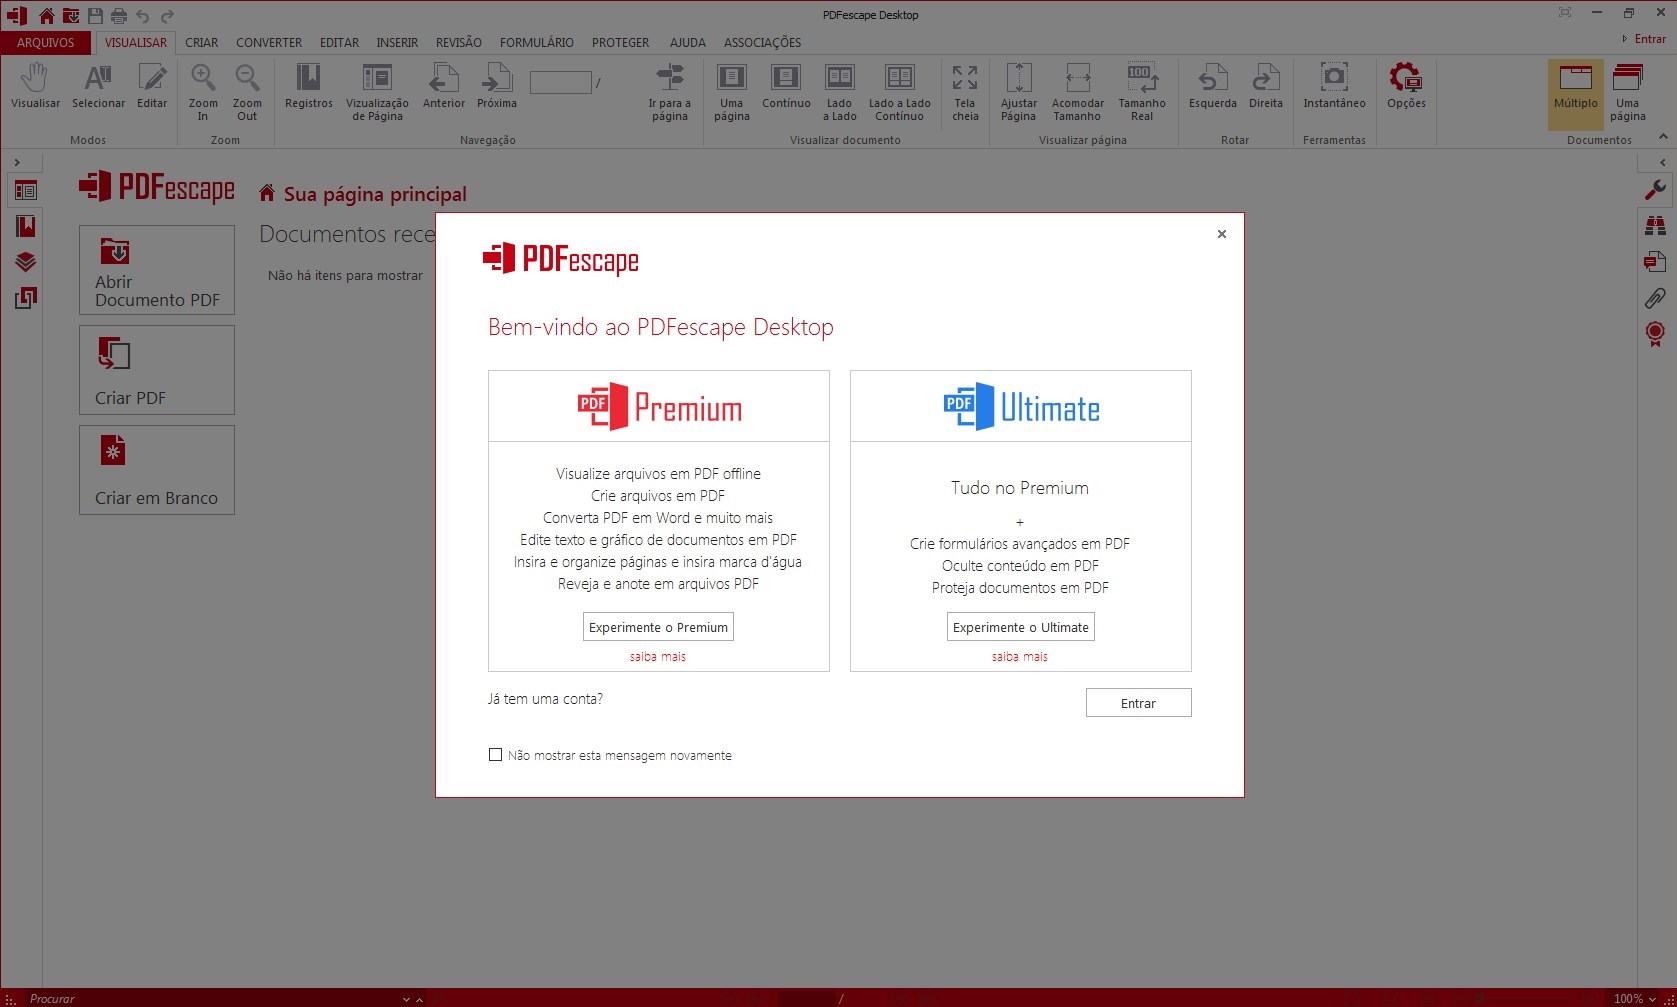Switch to the CONVERTER ribbon tab

[269, 42]
